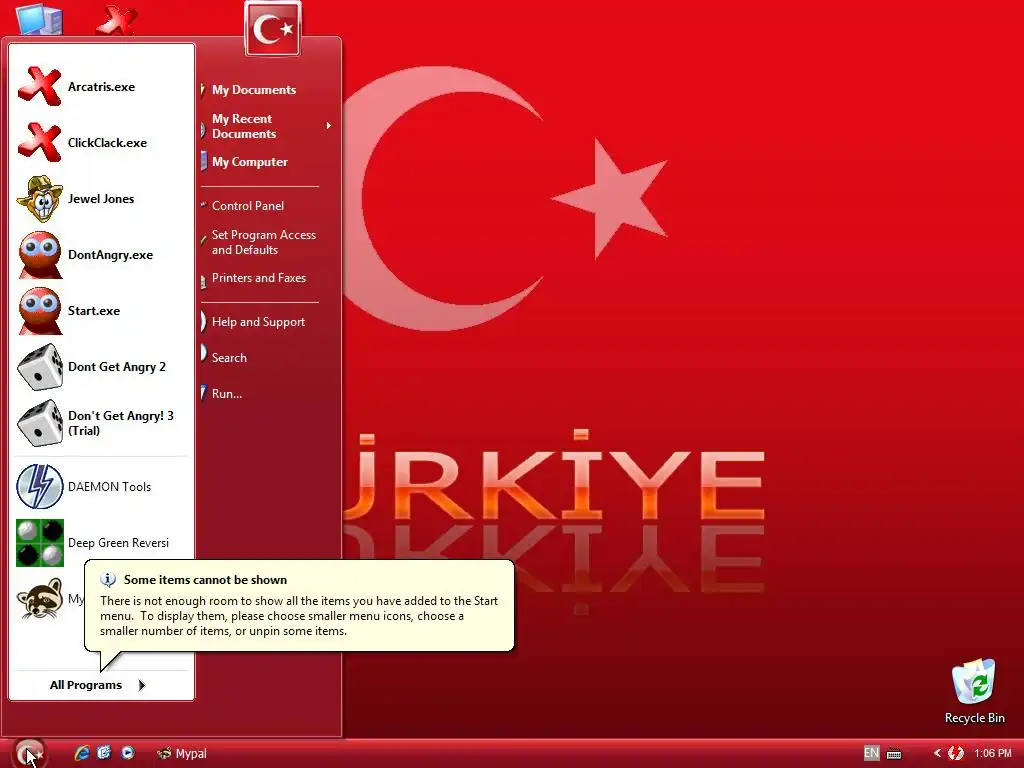
Task: Expand My Recent Documents submenu arrow
Action: pos(328,125)
